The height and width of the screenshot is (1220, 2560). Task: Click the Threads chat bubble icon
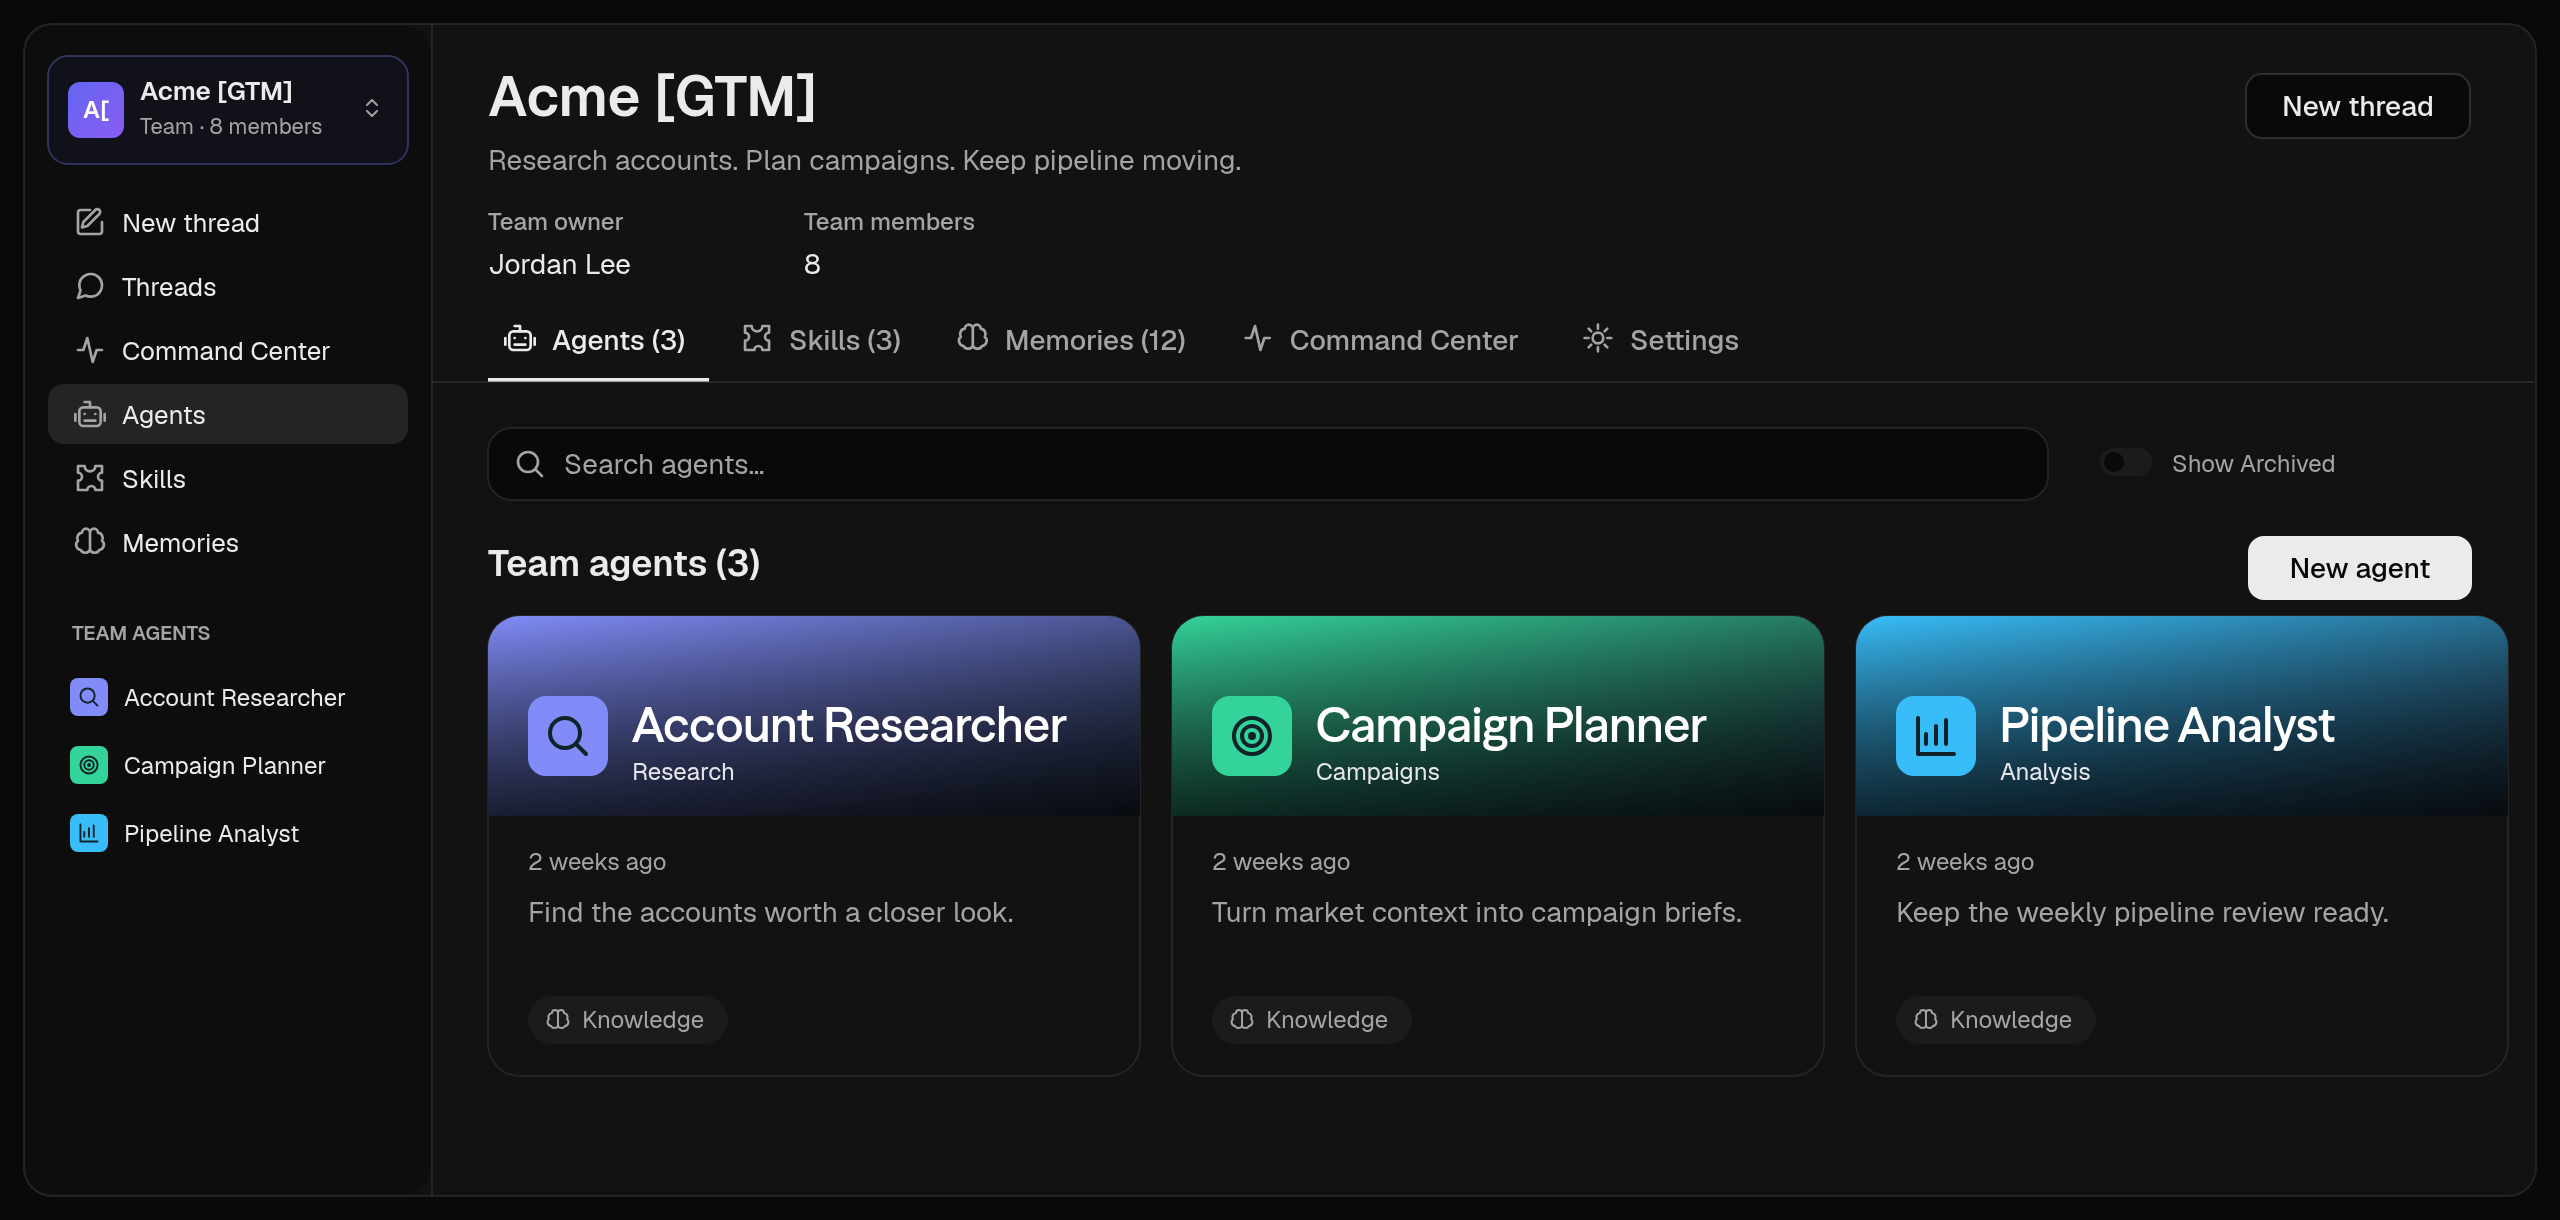click(x=90, y=286)
